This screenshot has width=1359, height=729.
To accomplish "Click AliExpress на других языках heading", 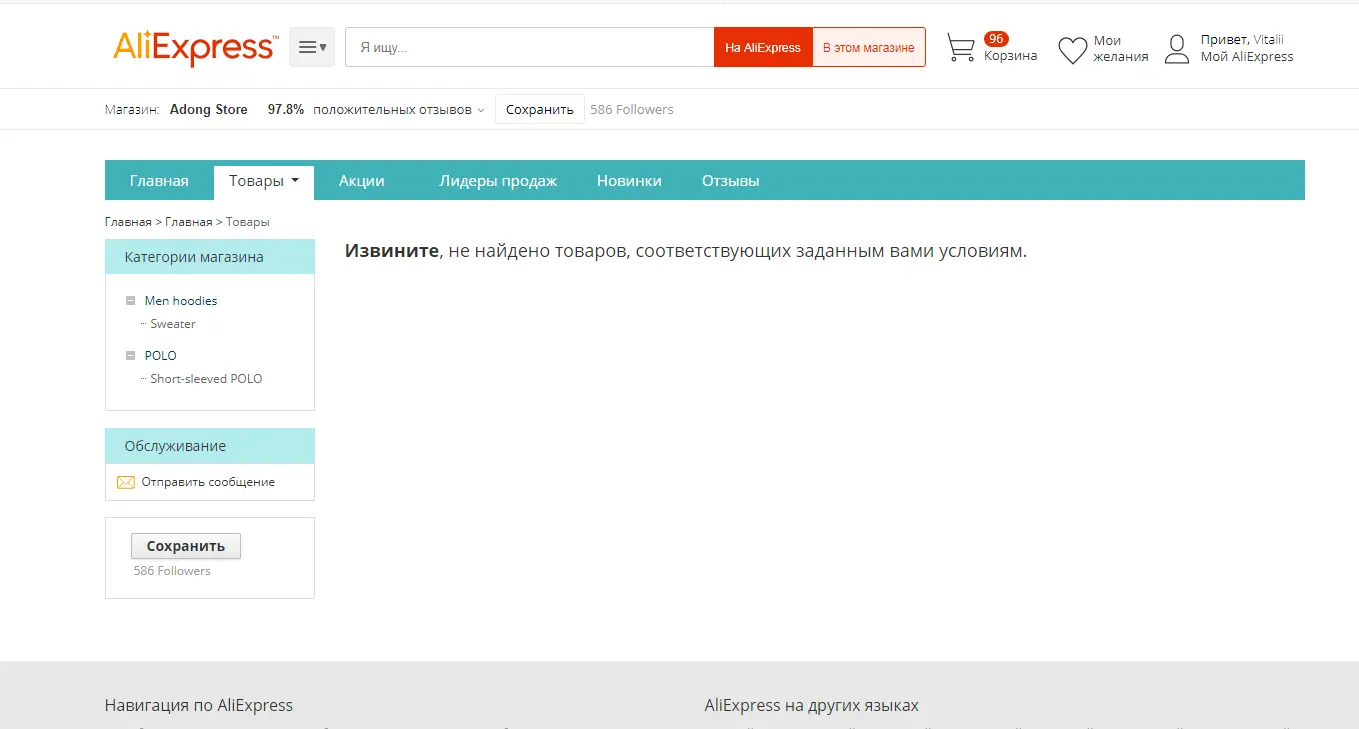I will pyautogui.click(x=812, y=705).
